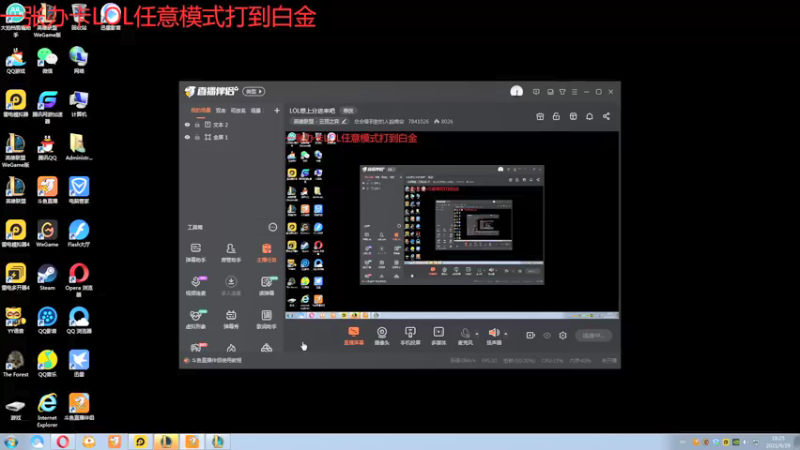Open the Opera browser desktop icon
Image resolution: width=800 pixels, height=450 pixels.
coord(79,280)
